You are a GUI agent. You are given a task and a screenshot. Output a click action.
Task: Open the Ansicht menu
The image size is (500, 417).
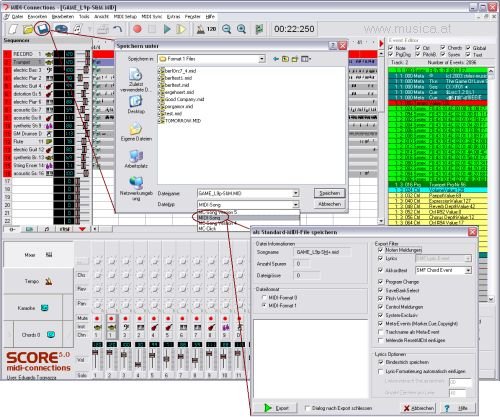pyautogui.click(x=101, y=16)
